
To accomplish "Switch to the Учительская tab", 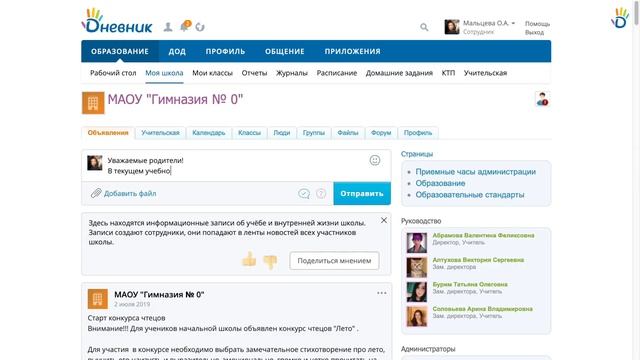I will [x=160, y=133].
